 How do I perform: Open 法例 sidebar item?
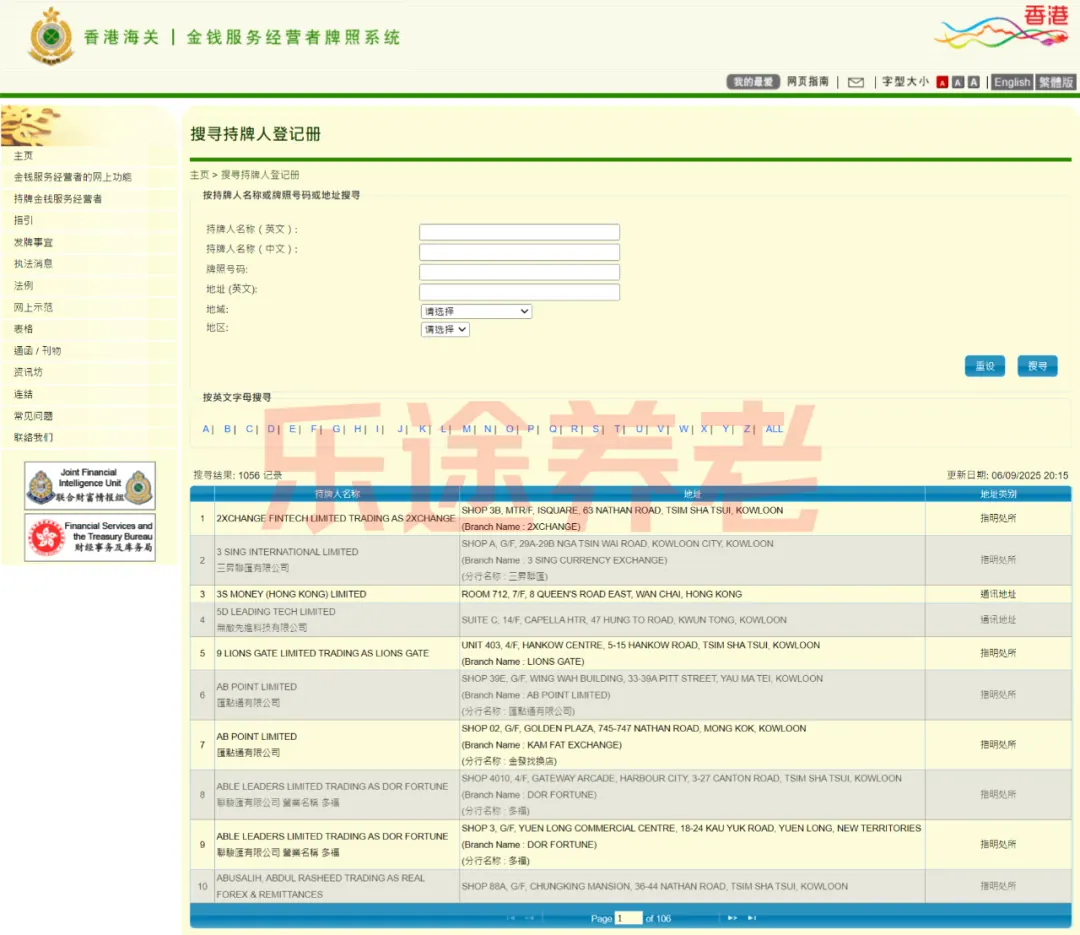[23, 285]
